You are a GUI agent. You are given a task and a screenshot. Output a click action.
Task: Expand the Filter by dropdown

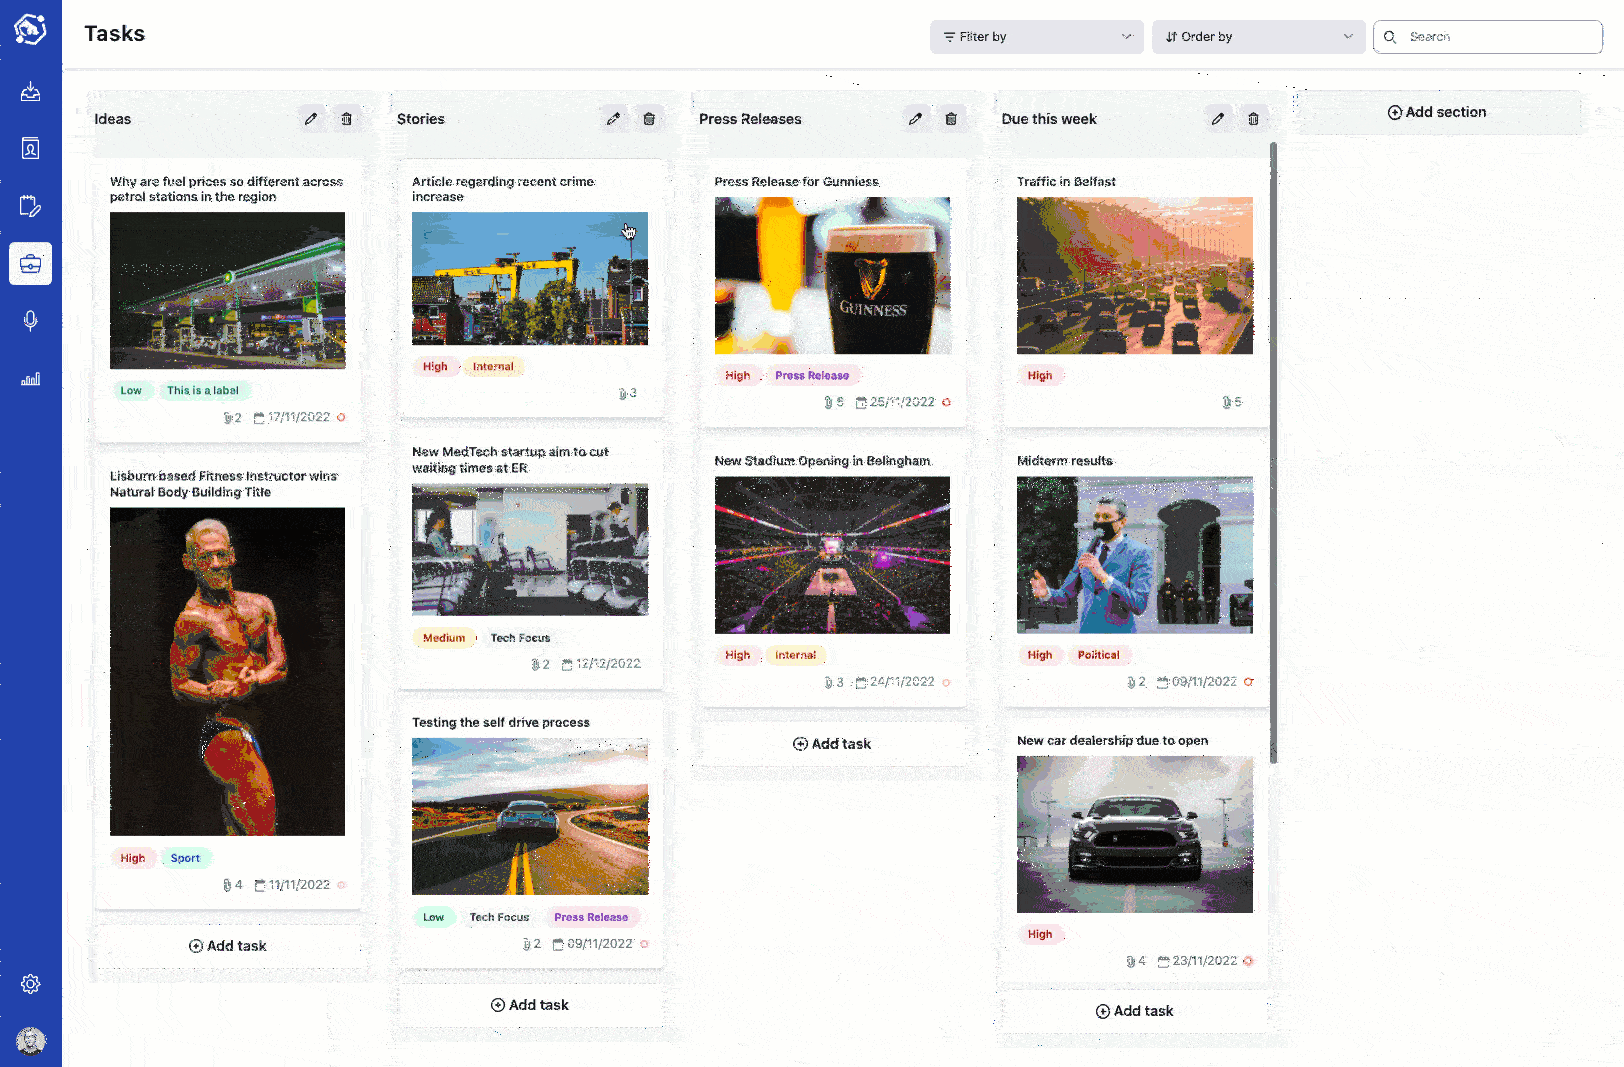click(1036, 37)
